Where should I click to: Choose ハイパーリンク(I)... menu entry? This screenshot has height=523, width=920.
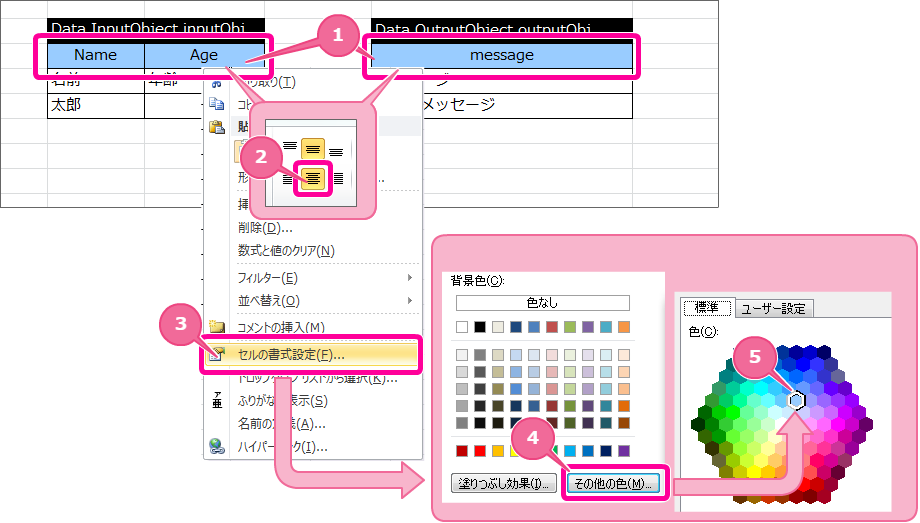tap(282, 447)
